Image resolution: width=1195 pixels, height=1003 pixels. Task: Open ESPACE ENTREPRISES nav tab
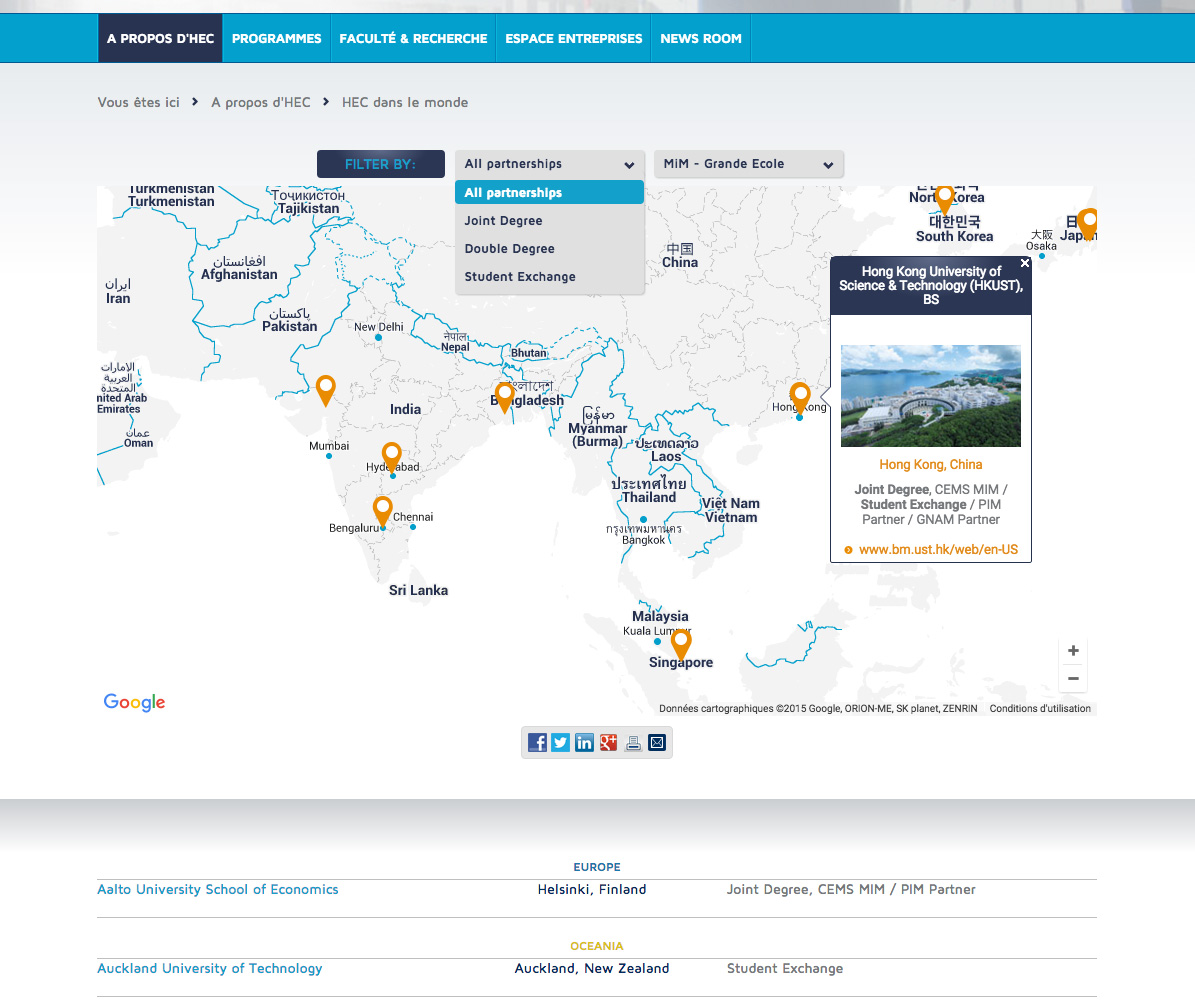point(574,38)
